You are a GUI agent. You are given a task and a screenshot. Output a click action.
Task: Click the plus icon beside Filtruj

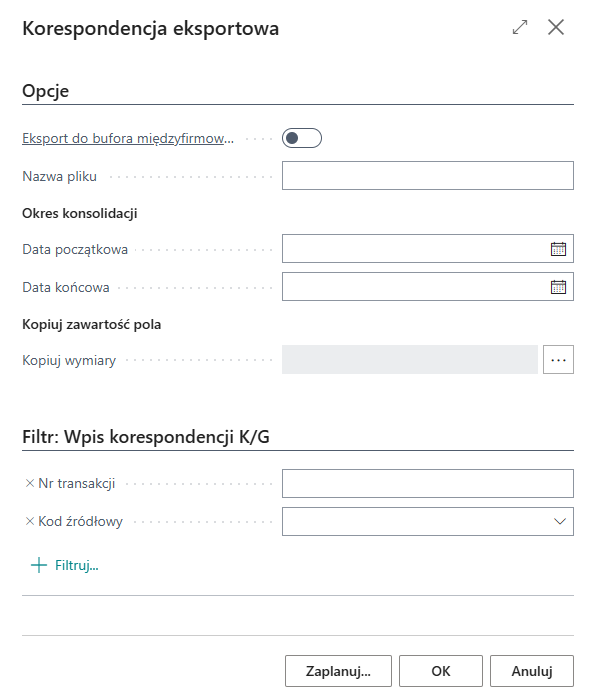tap(39, 565)
